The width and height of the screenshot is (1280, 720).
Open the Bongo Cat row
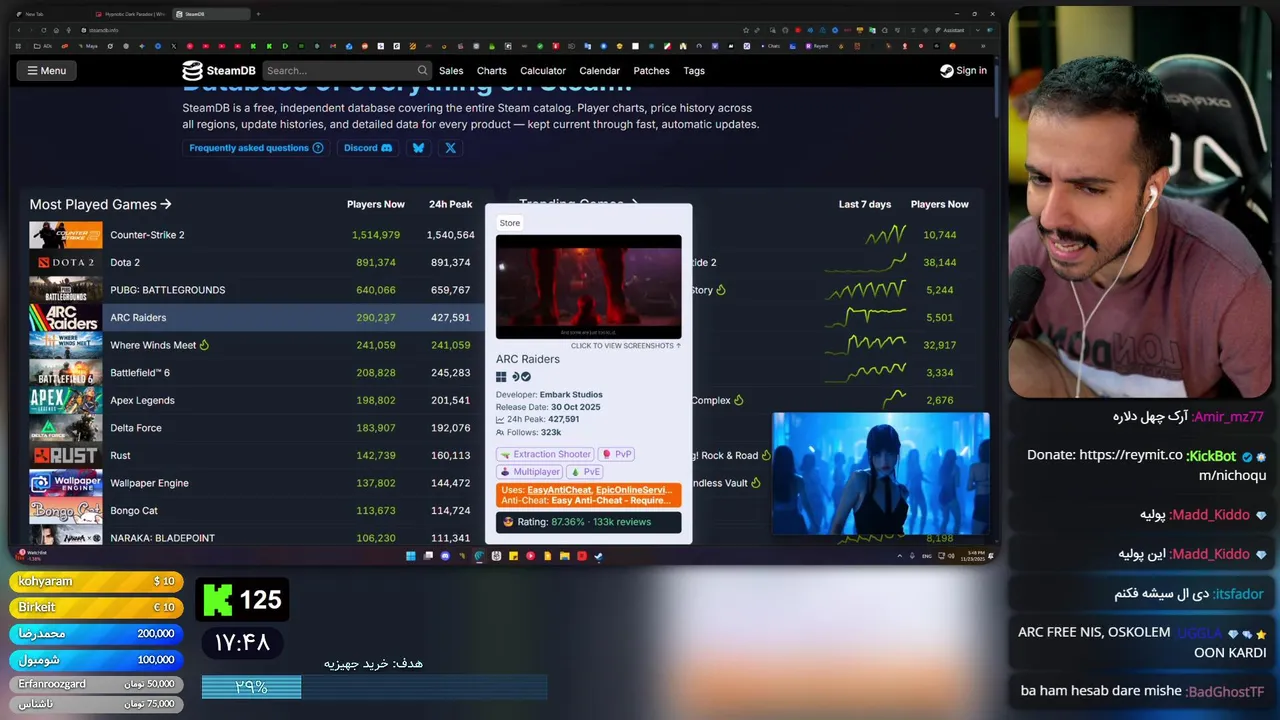(256, 510)
